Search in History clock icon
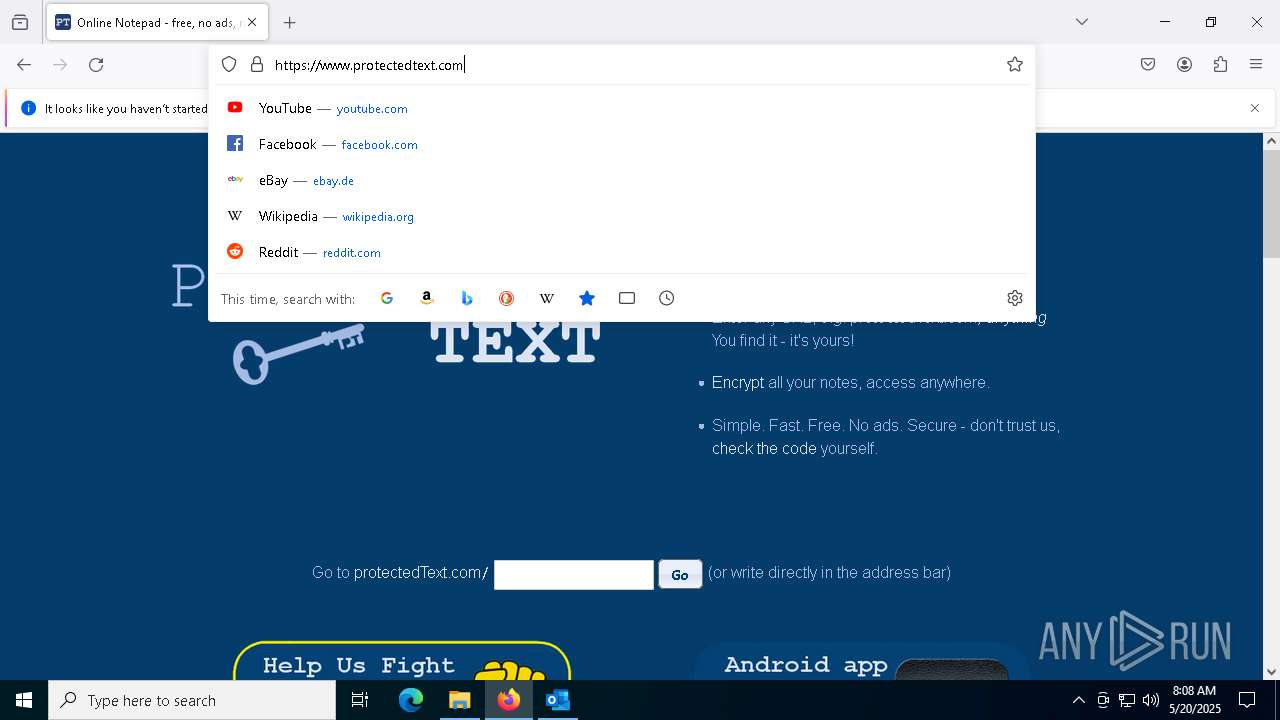 (667, 298)
